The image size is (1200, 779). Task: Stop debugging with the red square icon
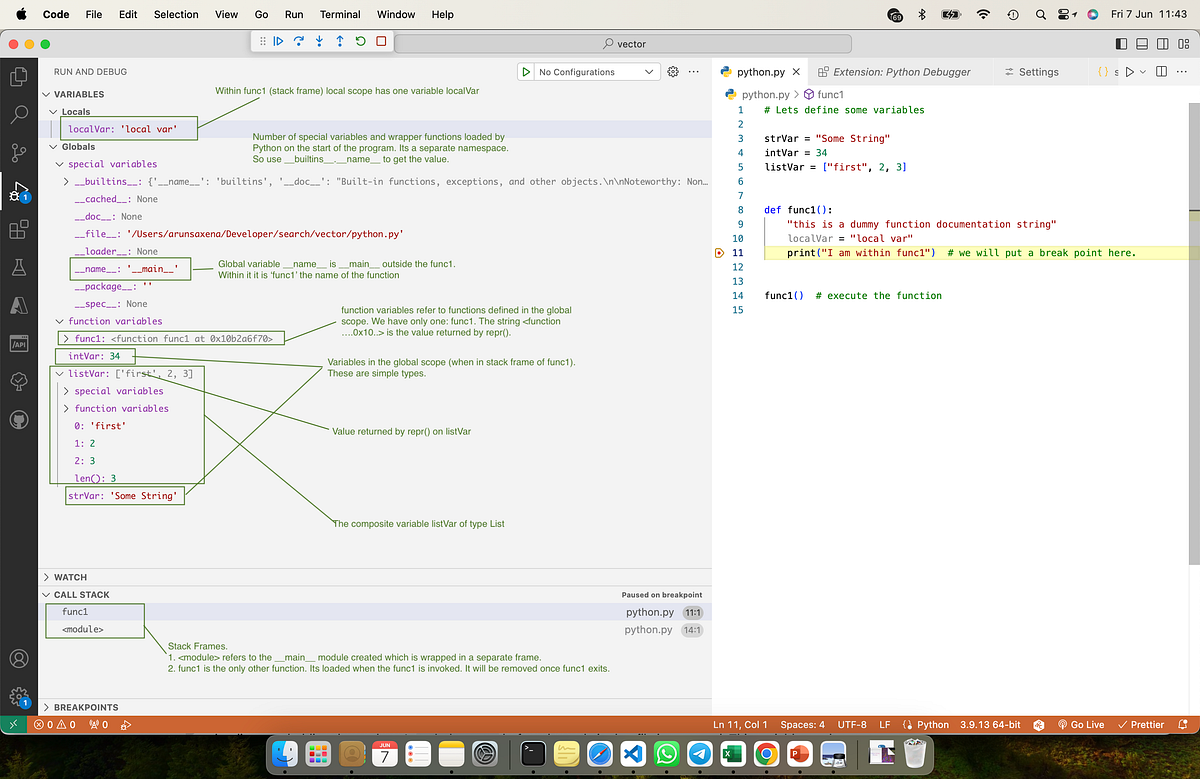point(381,41)
